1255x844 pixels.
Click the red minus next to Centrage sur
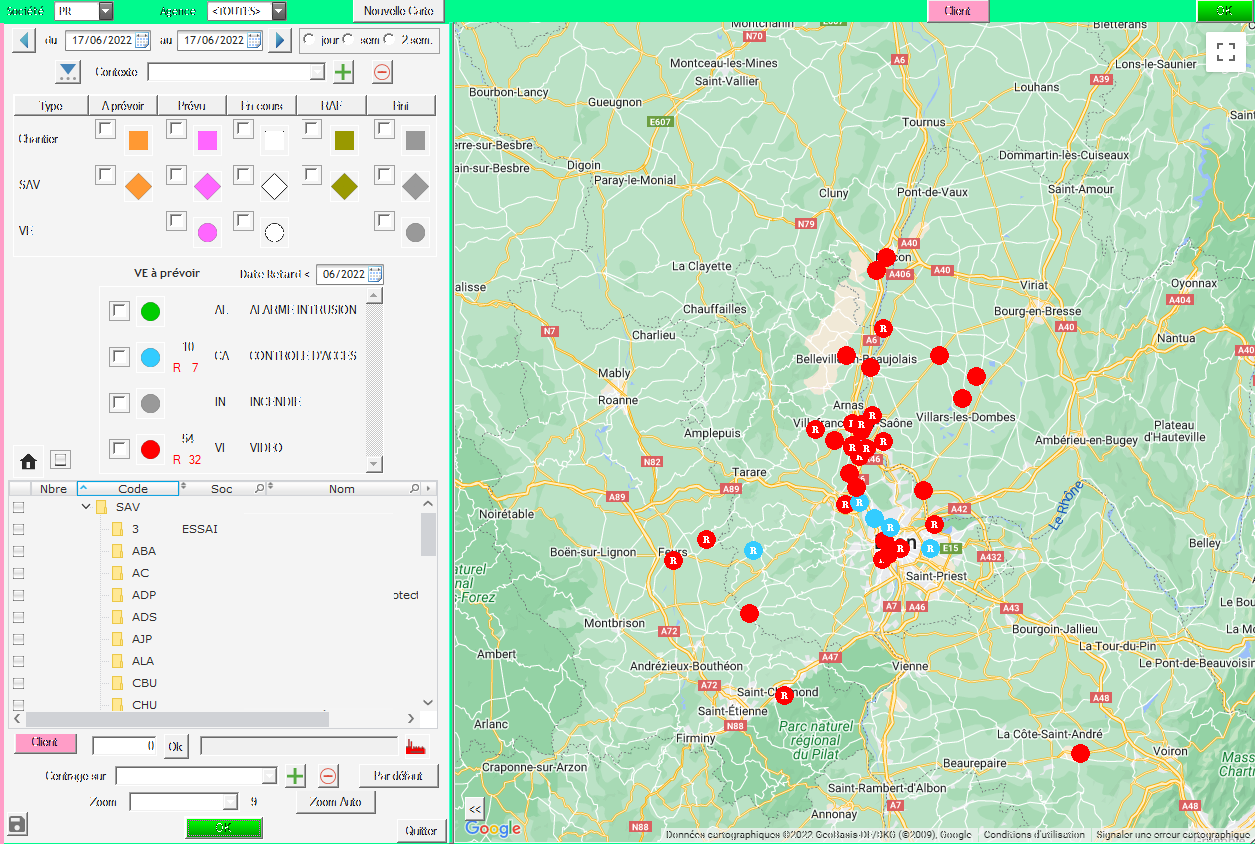328,776
